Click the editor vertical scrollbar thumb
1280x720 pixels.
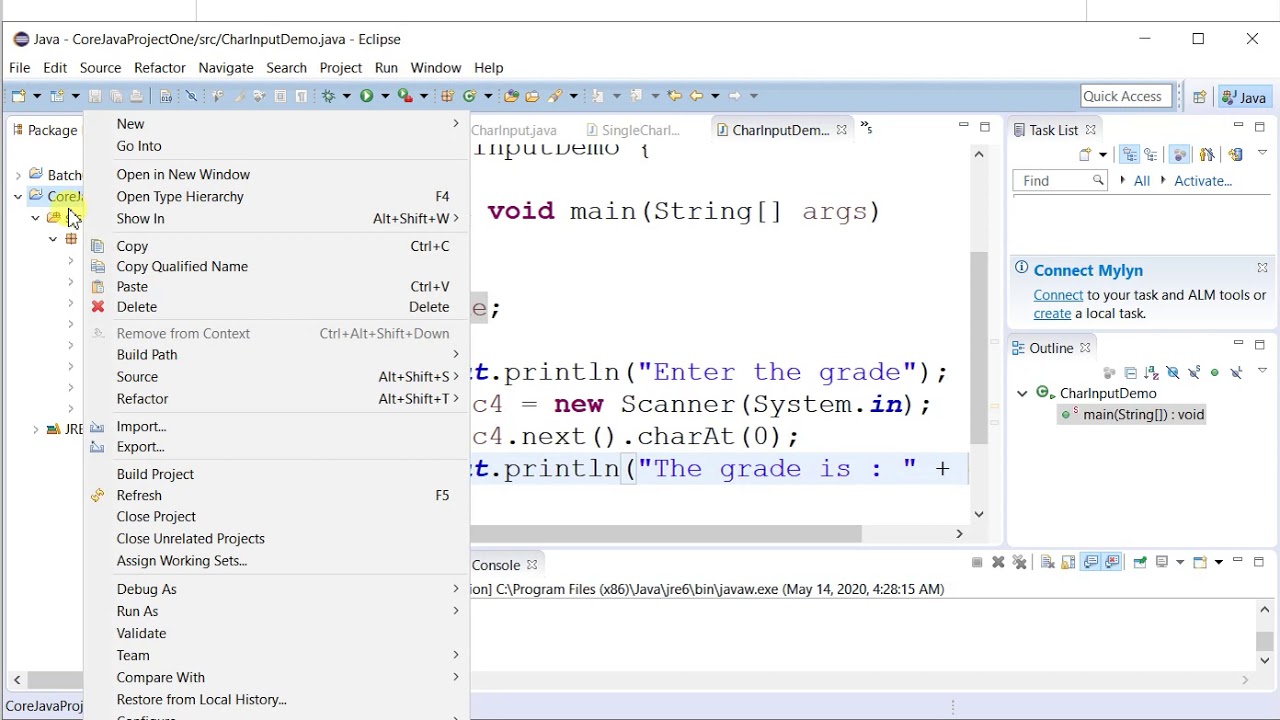coord(979,346)
